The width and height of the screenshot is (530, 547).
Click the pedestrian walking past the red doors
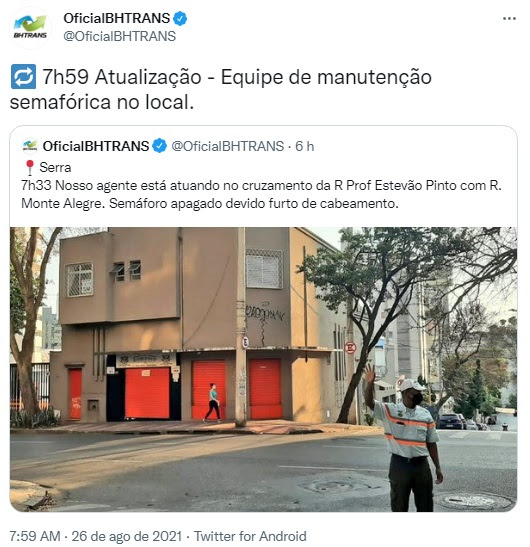(213, 403)
